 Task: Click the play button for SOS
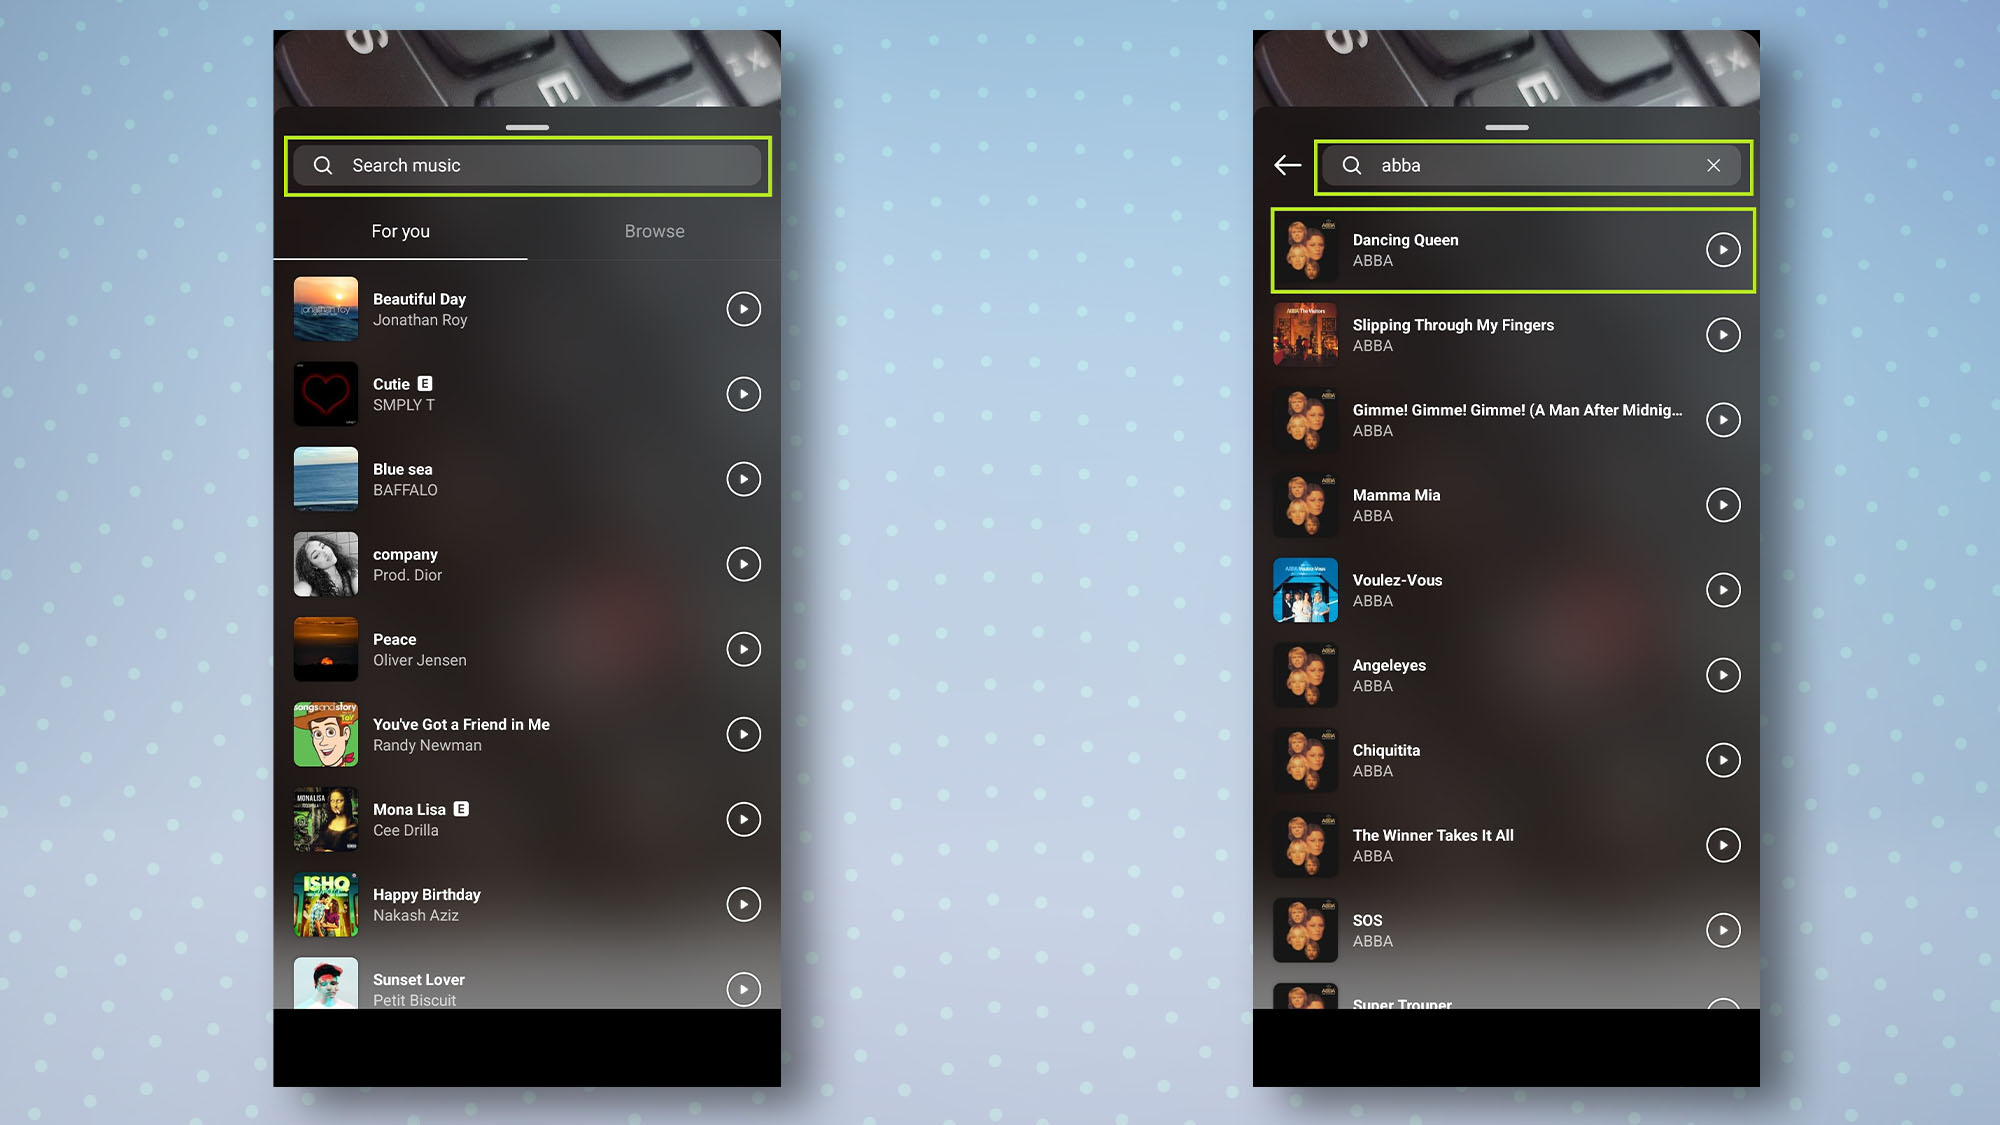1721,930
